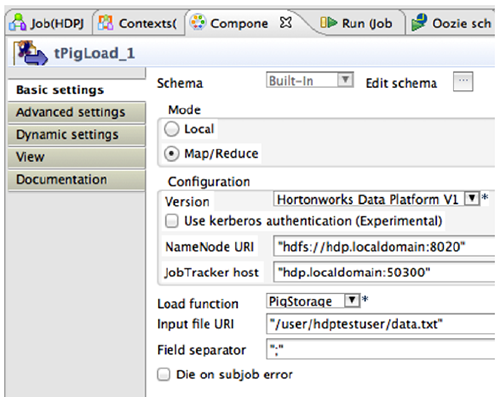Close the Component tab
The image size is (500, 397).
point(286,22)
